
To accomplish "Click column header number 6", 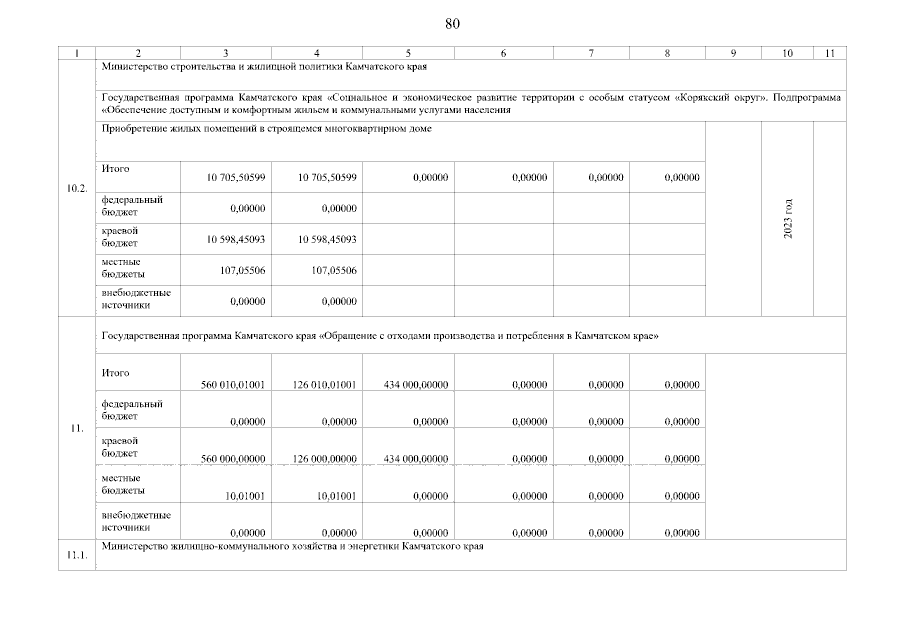I will point(503,53).
